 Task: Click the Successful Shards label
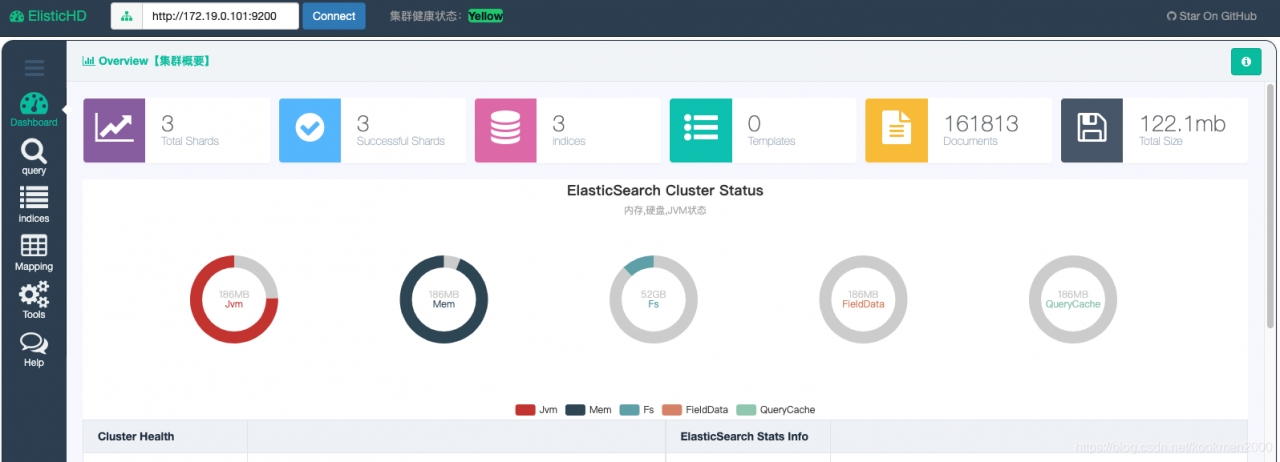401,141
